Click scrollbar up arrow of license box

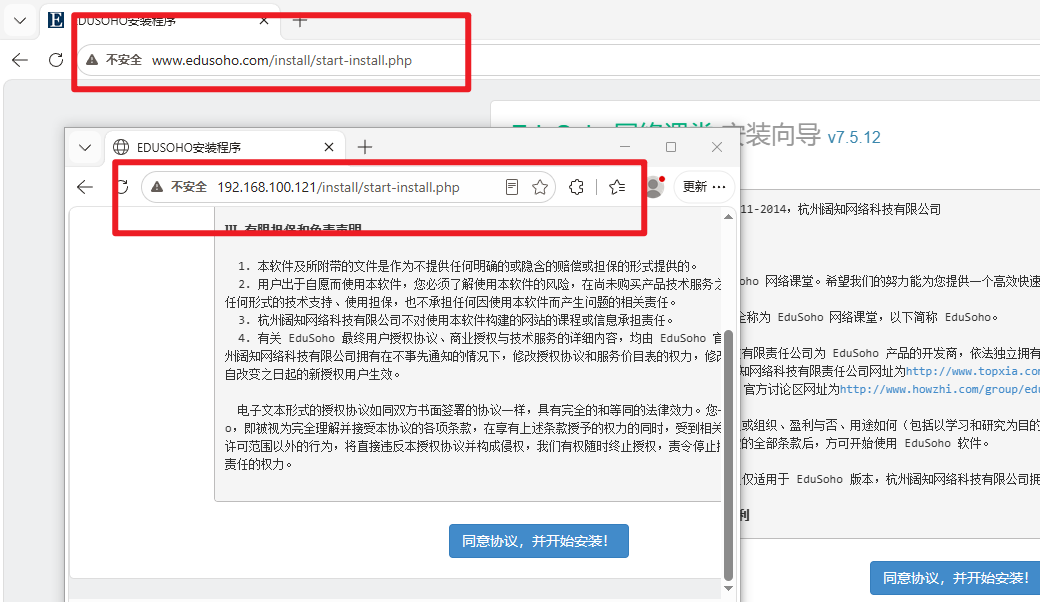click(728, 217)
